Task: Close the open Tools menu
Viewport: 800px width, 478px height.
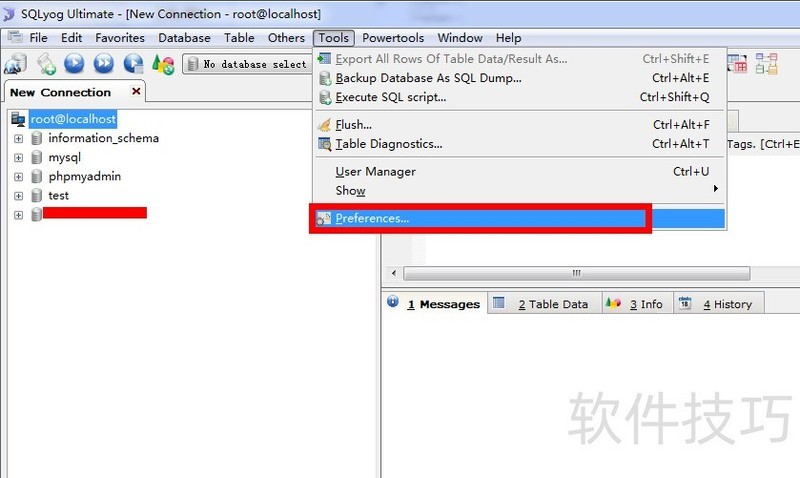Action: (x=334, y=38)
